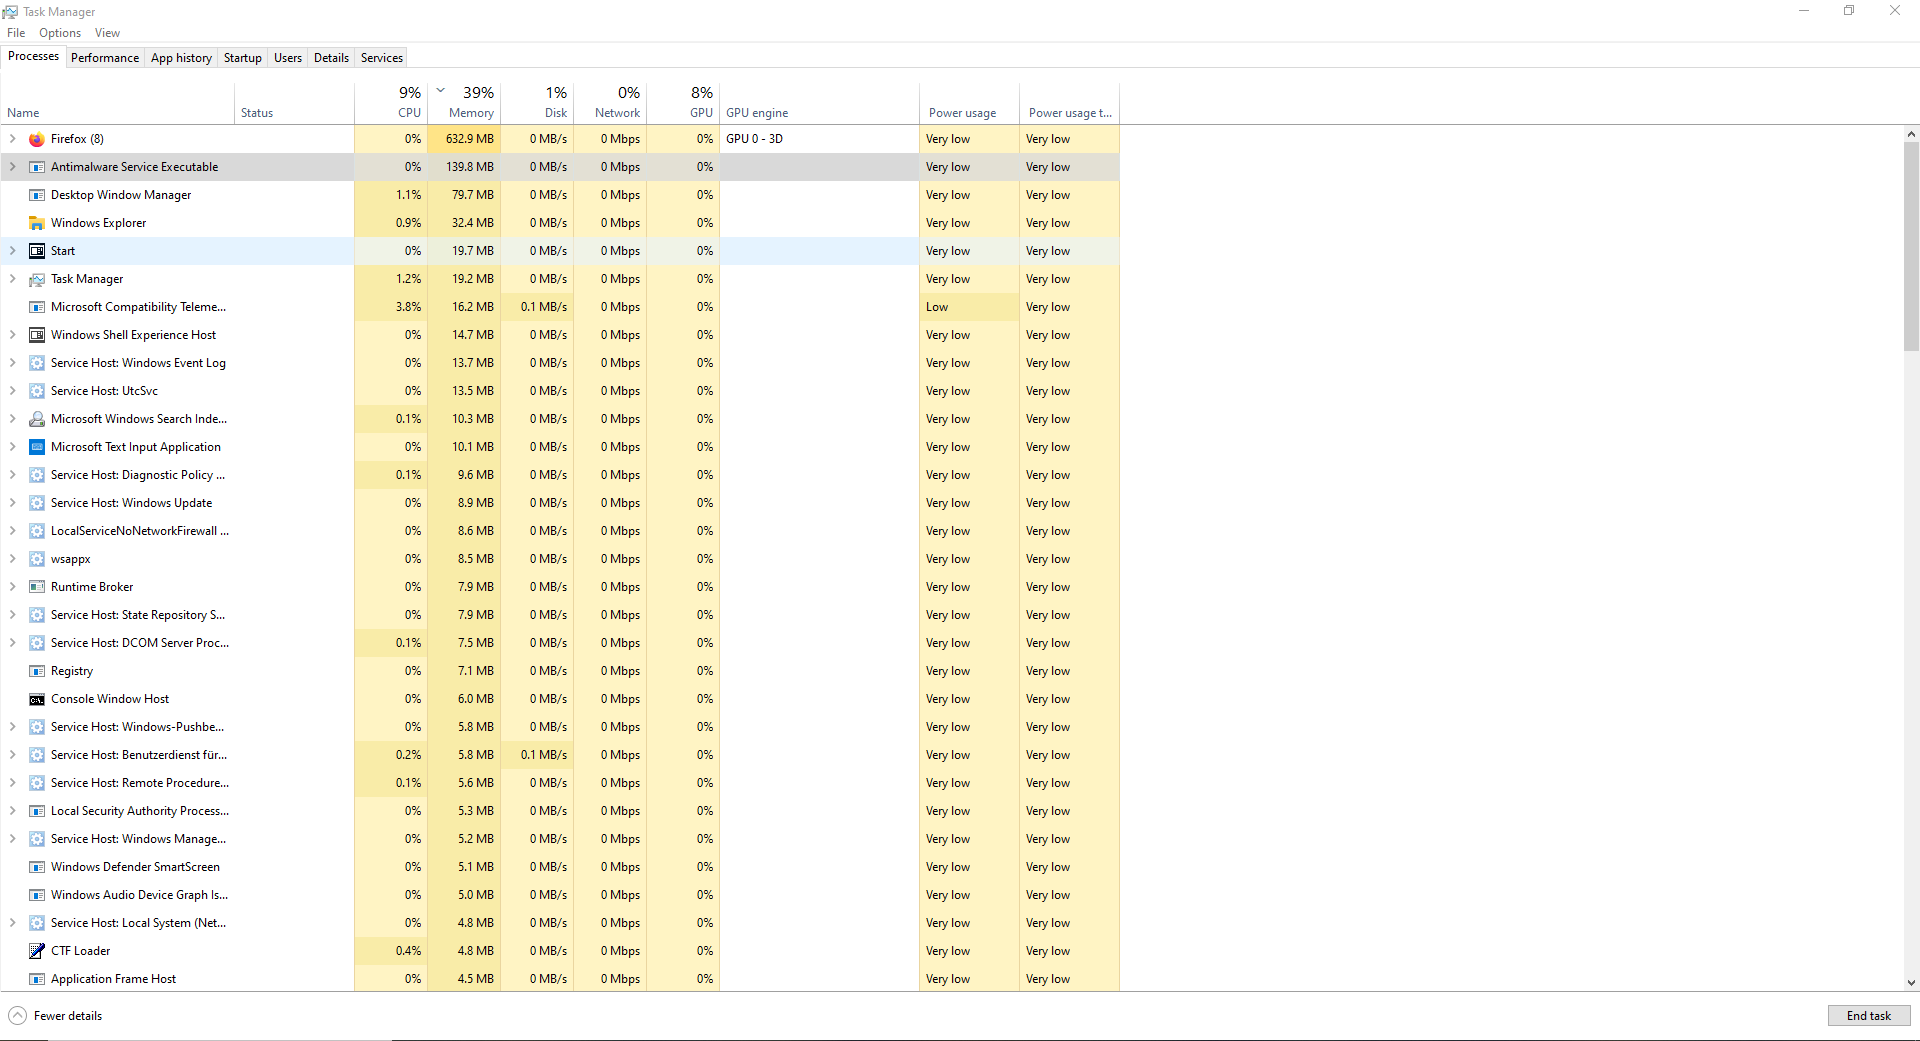Click the Service Host: UtcSvc gear icon
This screenshot has width=1920, height=1041.
[37, 391]
